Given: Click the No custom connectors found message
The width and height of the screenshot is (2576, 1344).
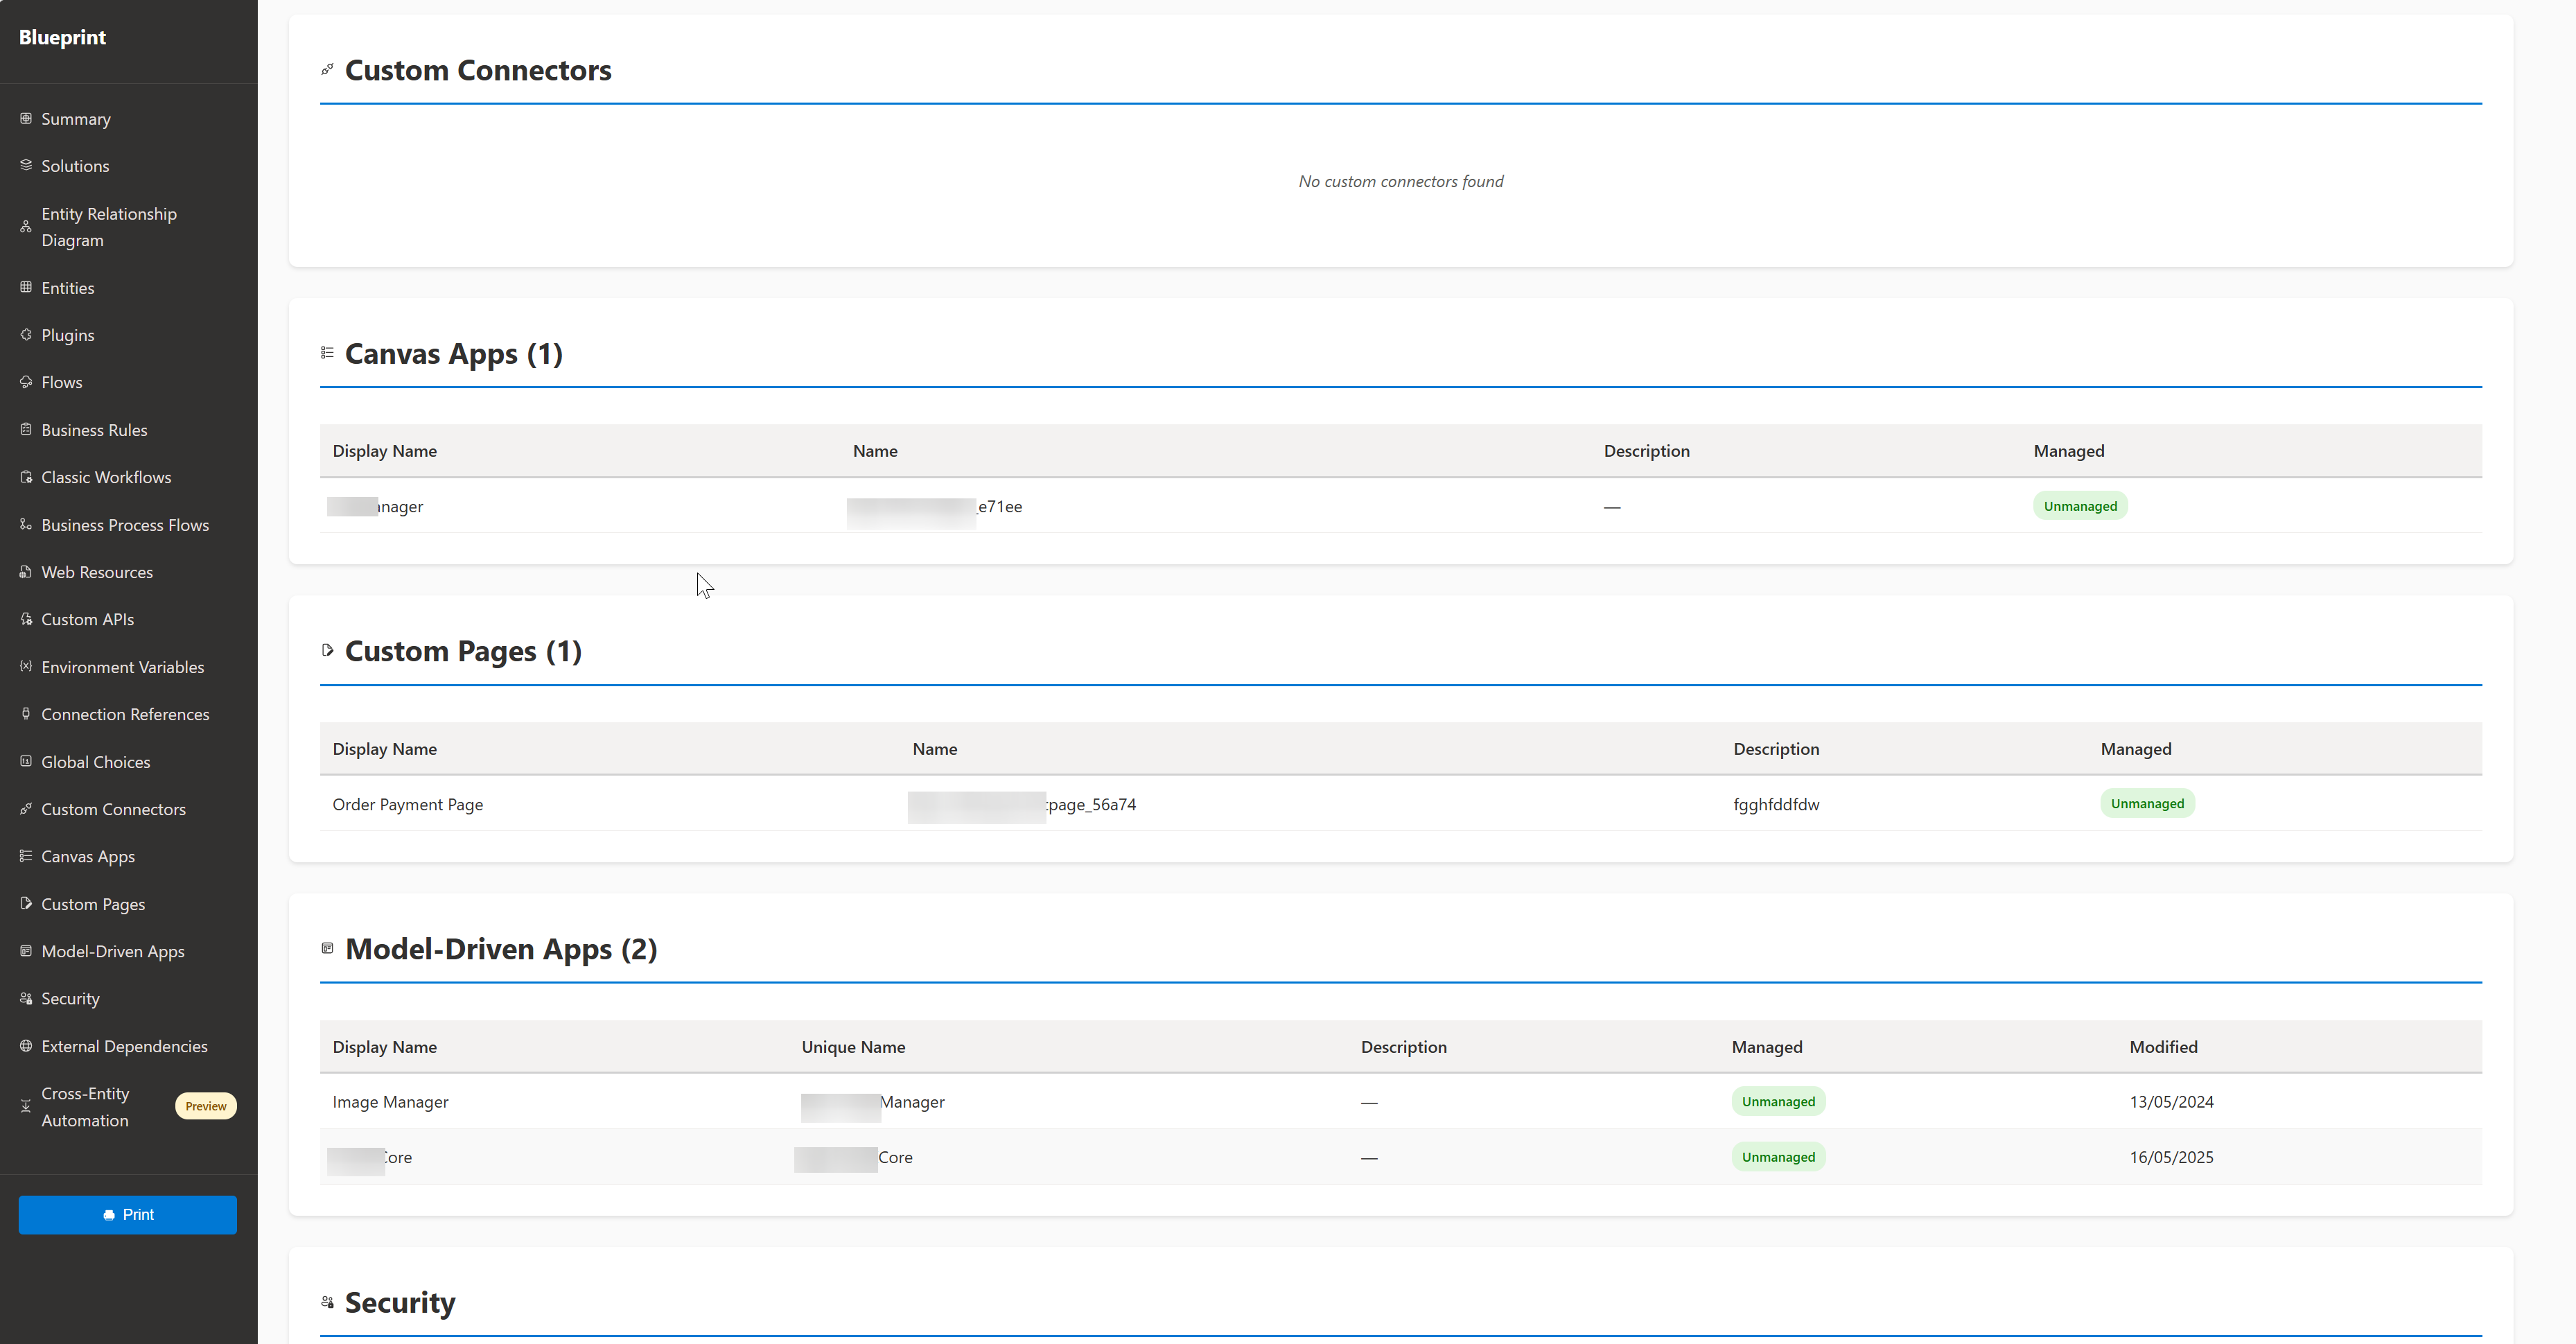Looking at the screenshot, I should (1400, 181).
